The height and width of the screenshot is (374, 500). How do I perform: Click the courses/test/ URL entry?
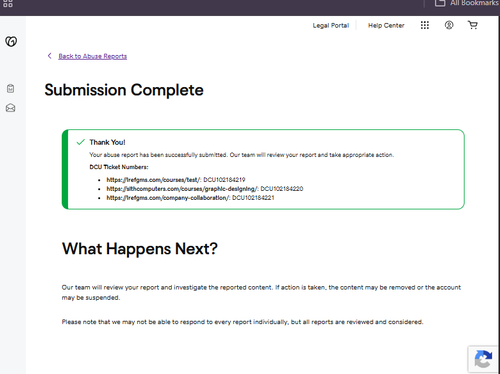[x=154, y=180]
